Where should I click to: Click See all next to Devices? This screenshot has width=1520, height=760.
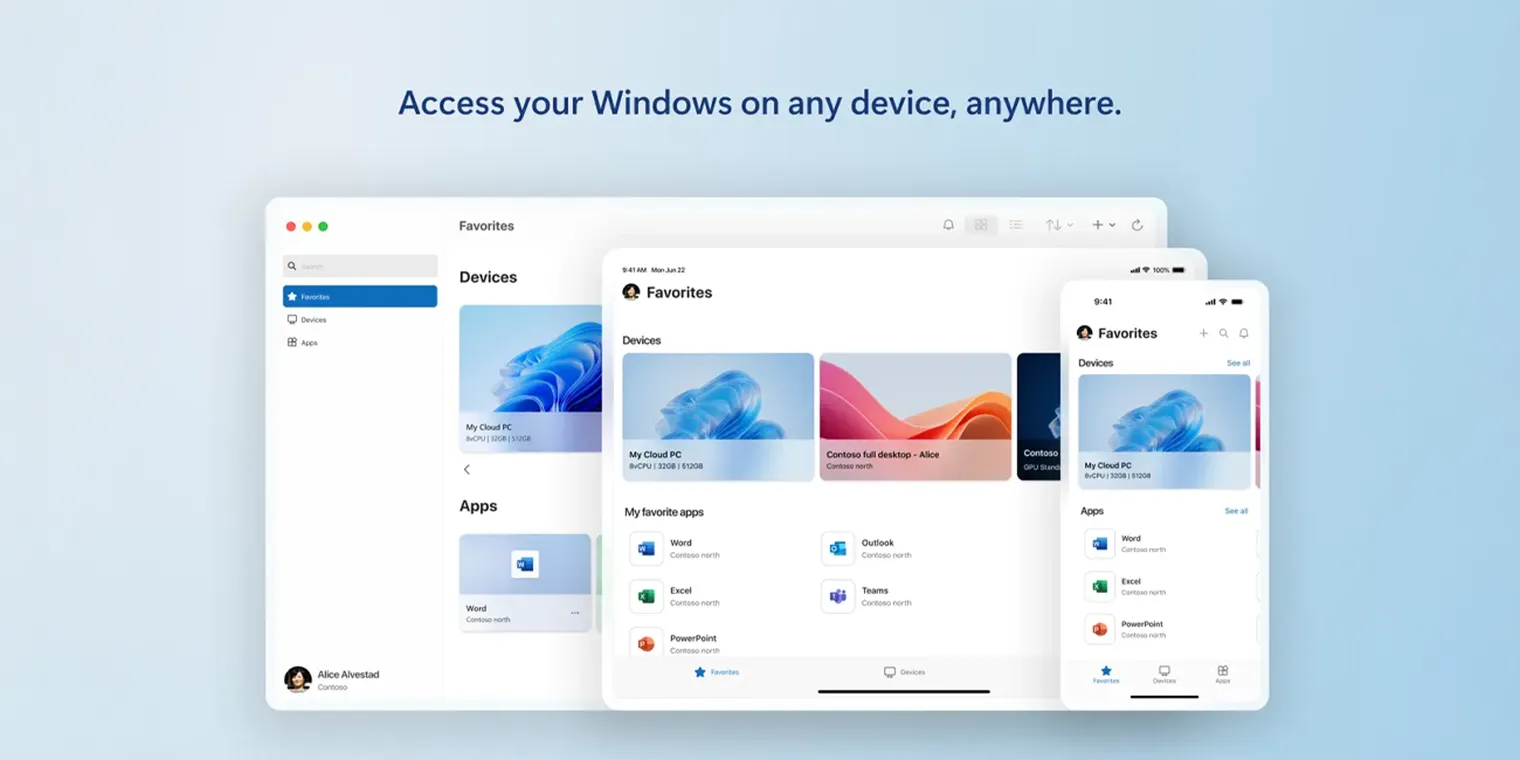pos(1238,363)
